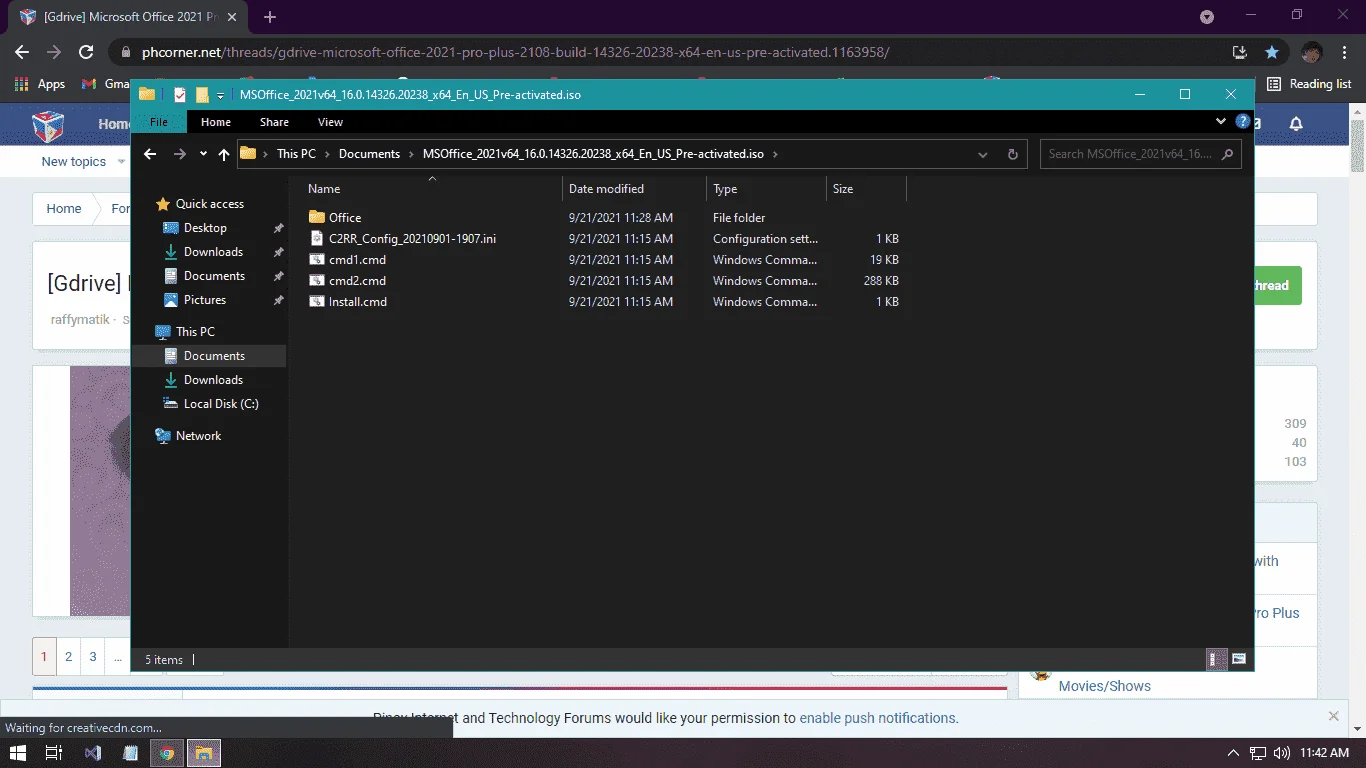Open Documents under Quick access
The height and width of the screenshot is (768, 1366).
(x=214, y=276)
